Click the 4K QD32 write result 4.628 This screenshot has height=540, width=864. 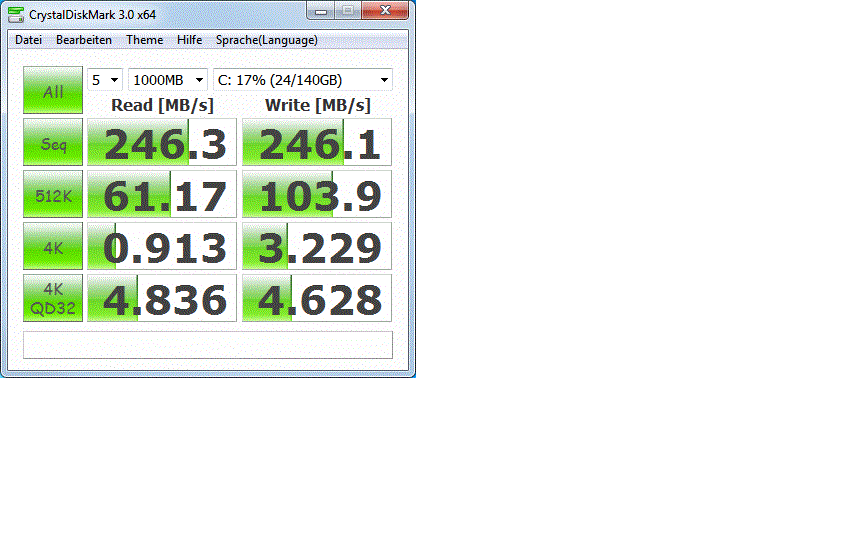click(x=317, y=298)
